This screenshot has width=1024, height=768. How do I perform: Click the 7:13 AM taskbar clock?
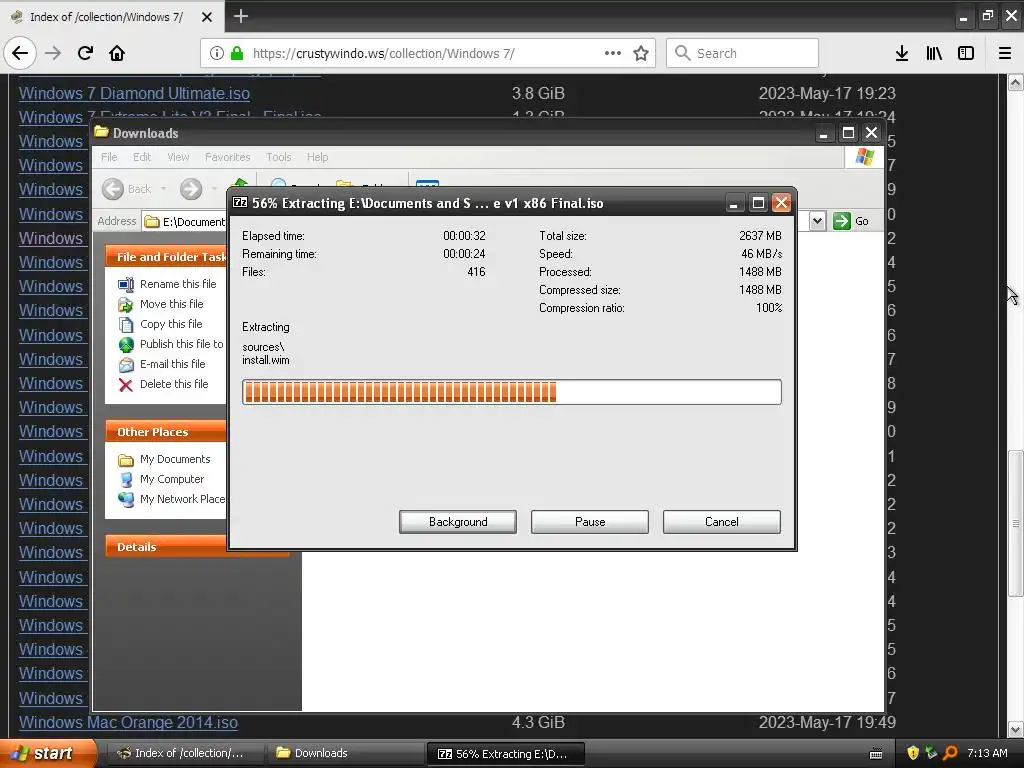(987, 753)
